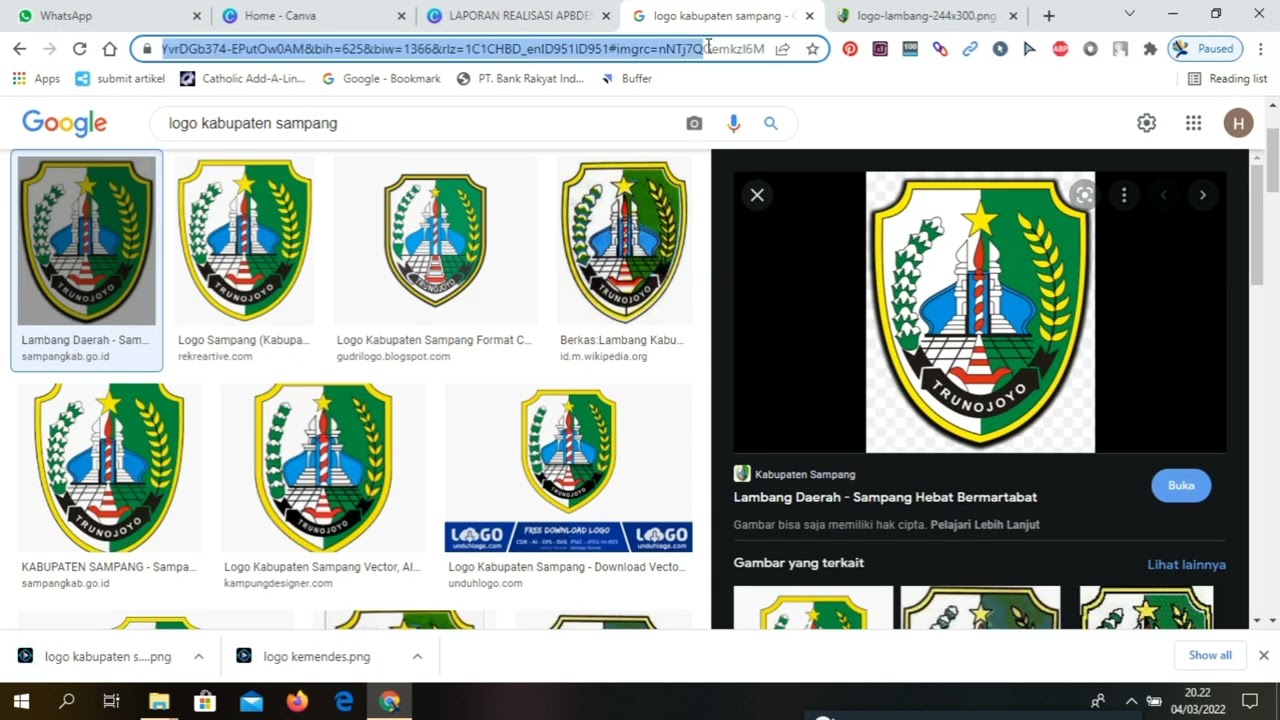Bookmark this page with the star icon
Screen dimensions: 1280x720
[x=812, y=48]
